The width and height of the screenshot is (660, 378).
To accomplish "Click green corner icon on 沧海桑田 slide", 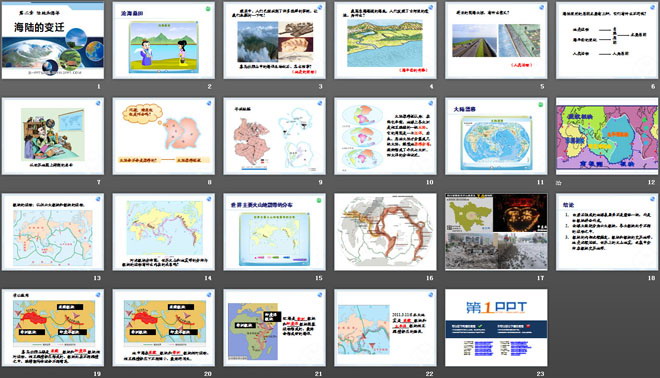I will pos(208,8).
